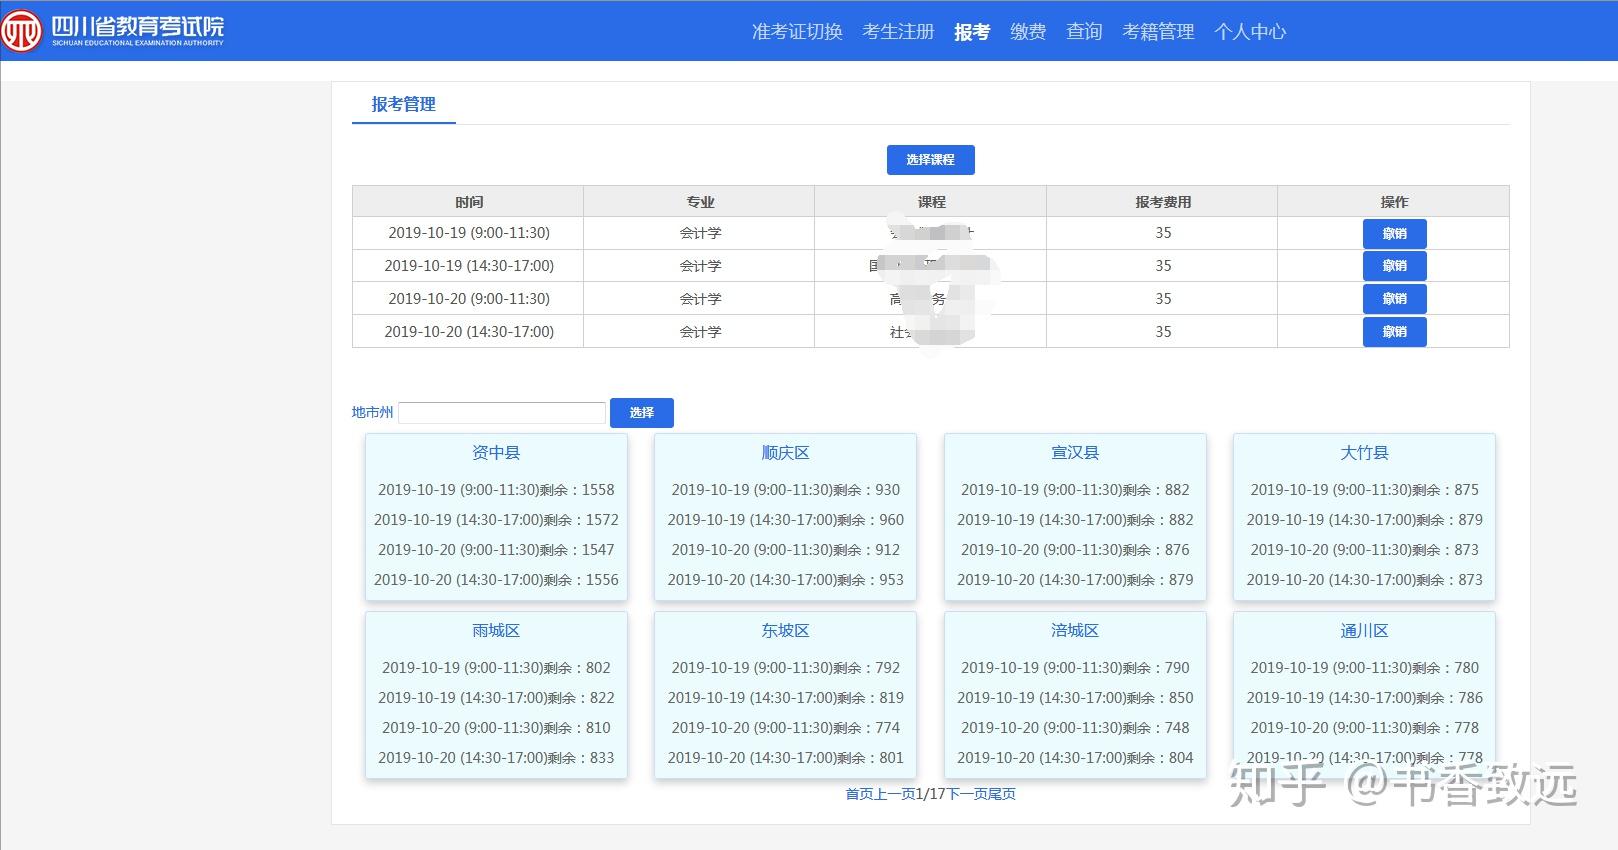Click the Sichuan Educational Examination Authority logo
1618x850 pixels.
112,30
